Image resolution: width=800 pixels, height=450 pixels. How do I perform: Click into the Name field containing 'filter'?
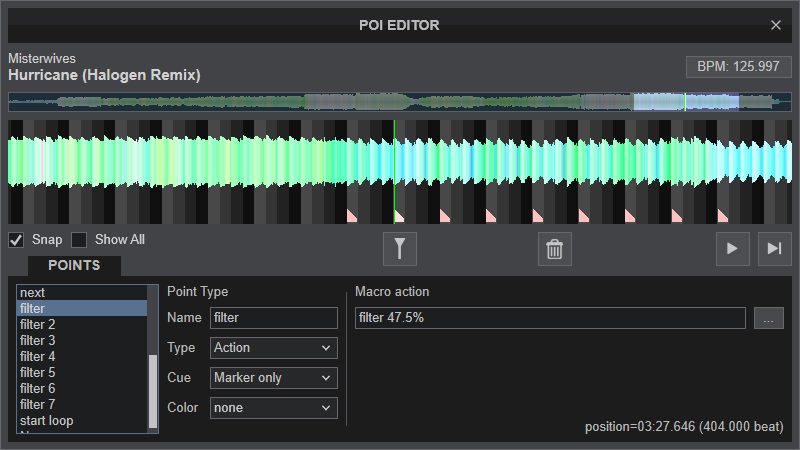click(x=273, y=318)
